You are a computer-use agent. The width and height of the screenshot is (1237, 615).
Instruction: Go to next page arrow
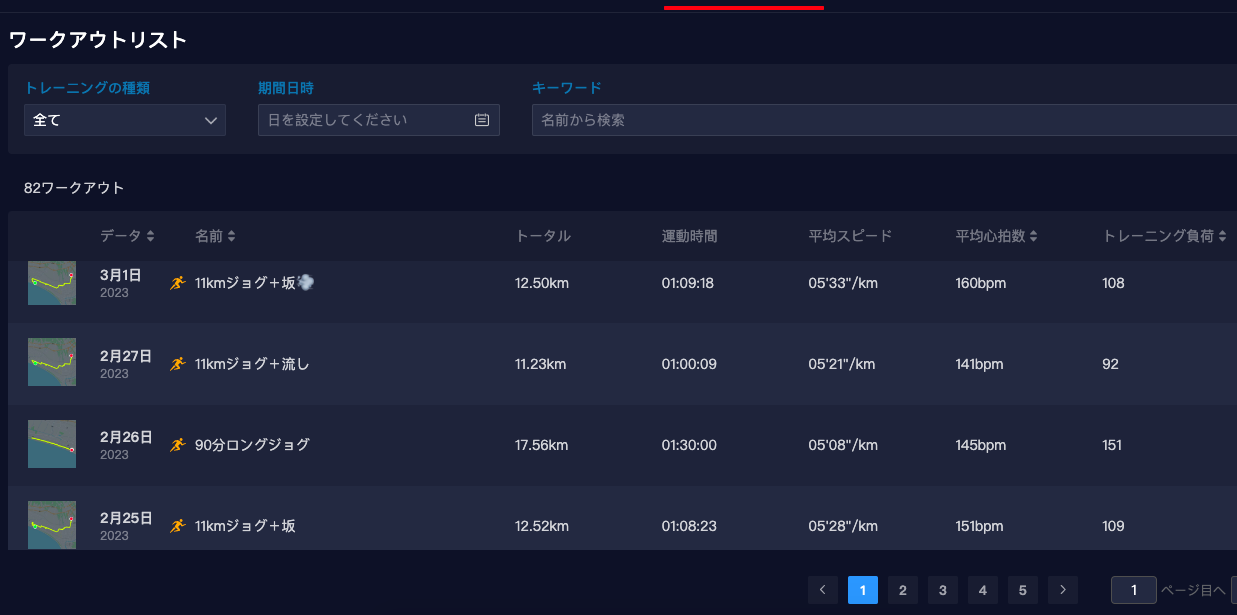pos(1062,590)
